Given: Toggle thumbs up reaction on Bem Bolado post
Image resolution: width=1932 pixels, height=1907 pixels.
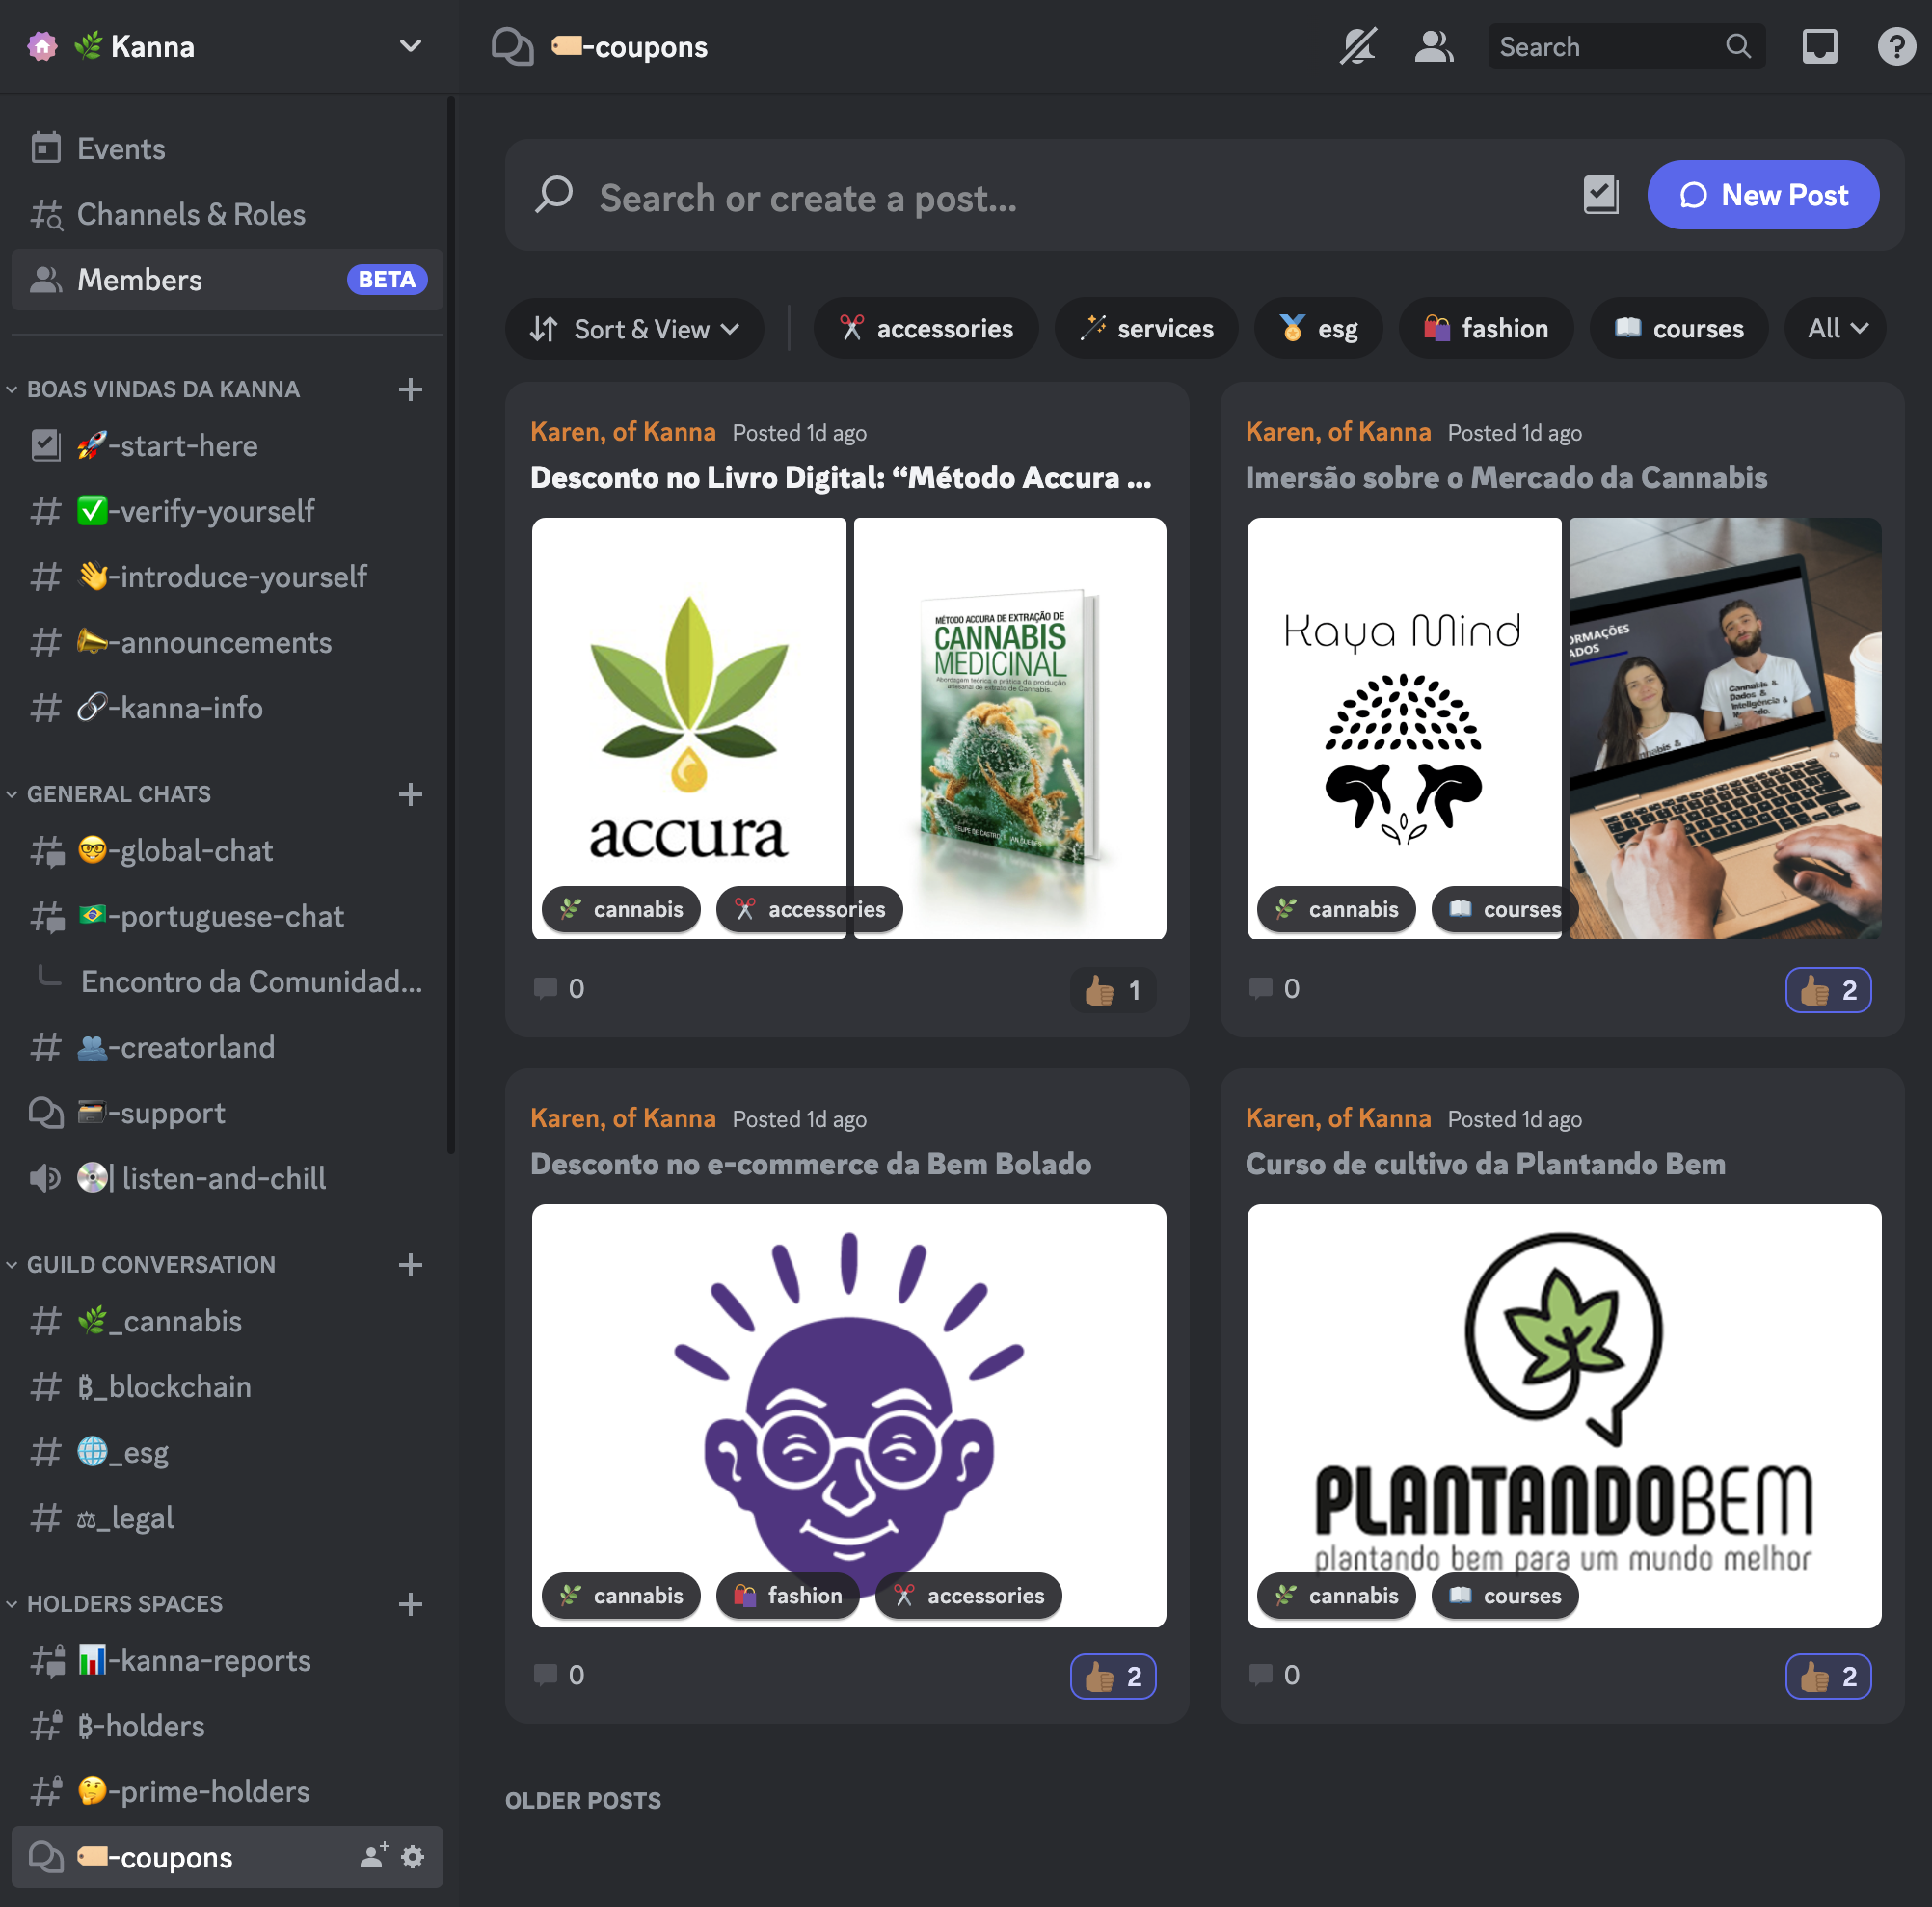Looking at the screenshot, I should pyautogui.click(x=1113, y=1677).
